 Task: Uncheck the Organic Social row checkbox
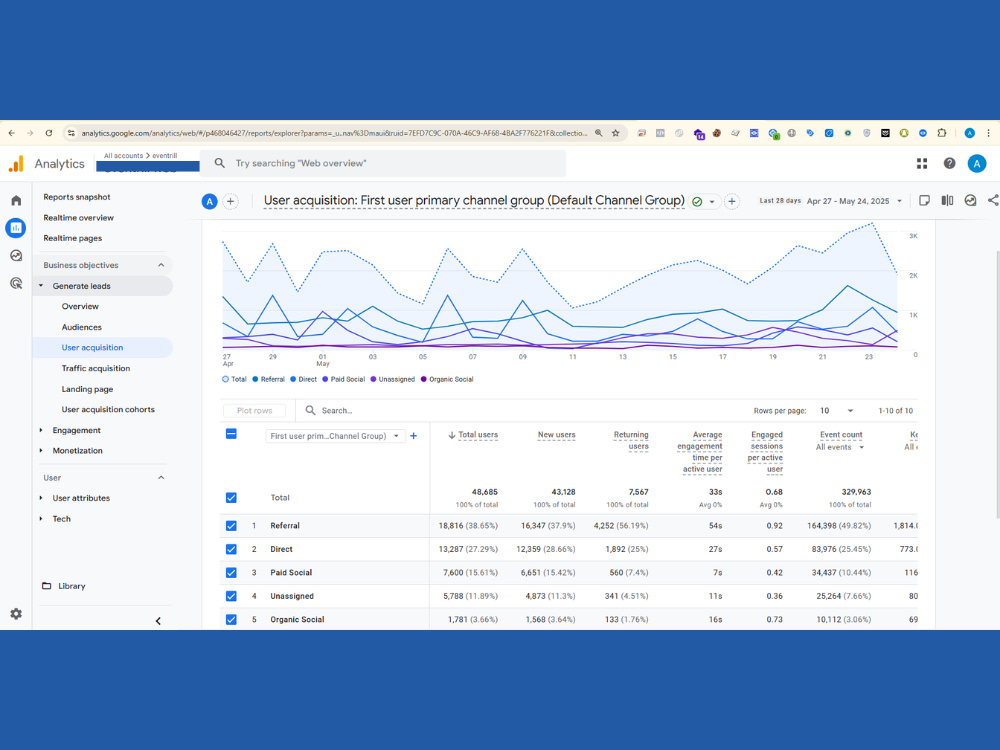pyautogui.click(x=231, y=620)
